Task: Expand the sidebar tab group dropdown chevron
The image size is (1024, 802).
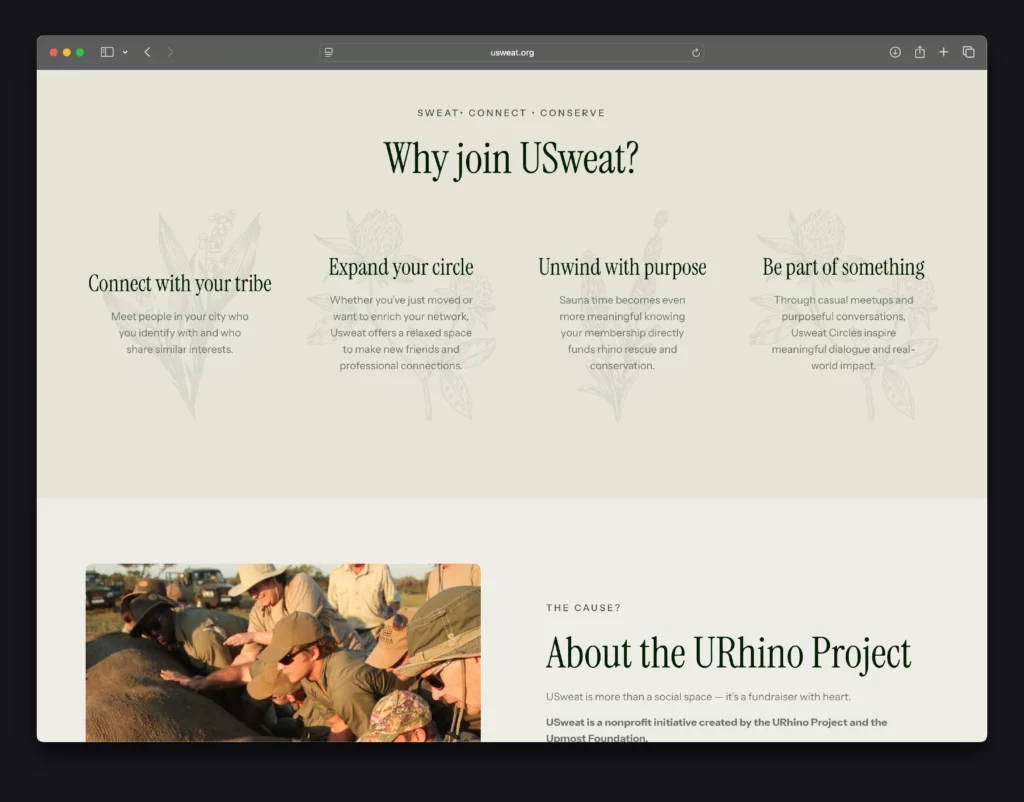Action: (125, 52)
